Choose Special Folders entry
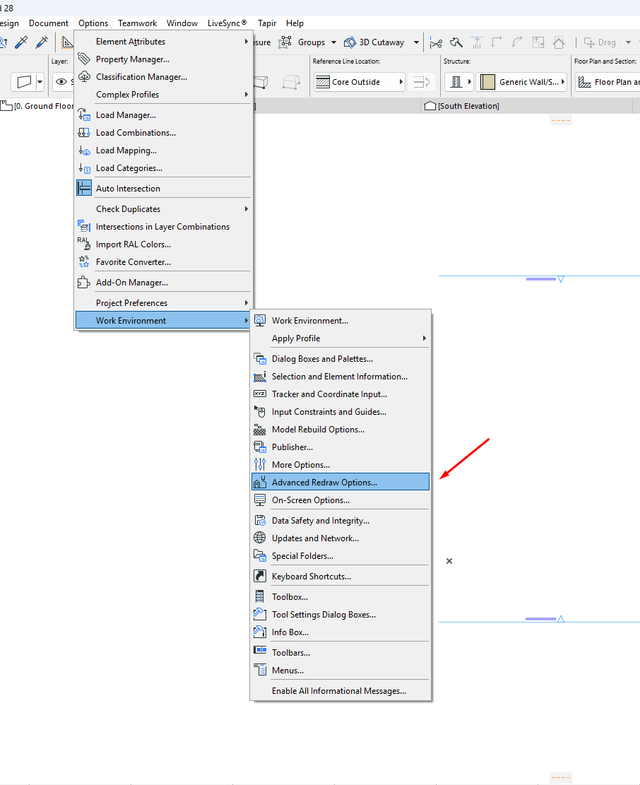 341,556
